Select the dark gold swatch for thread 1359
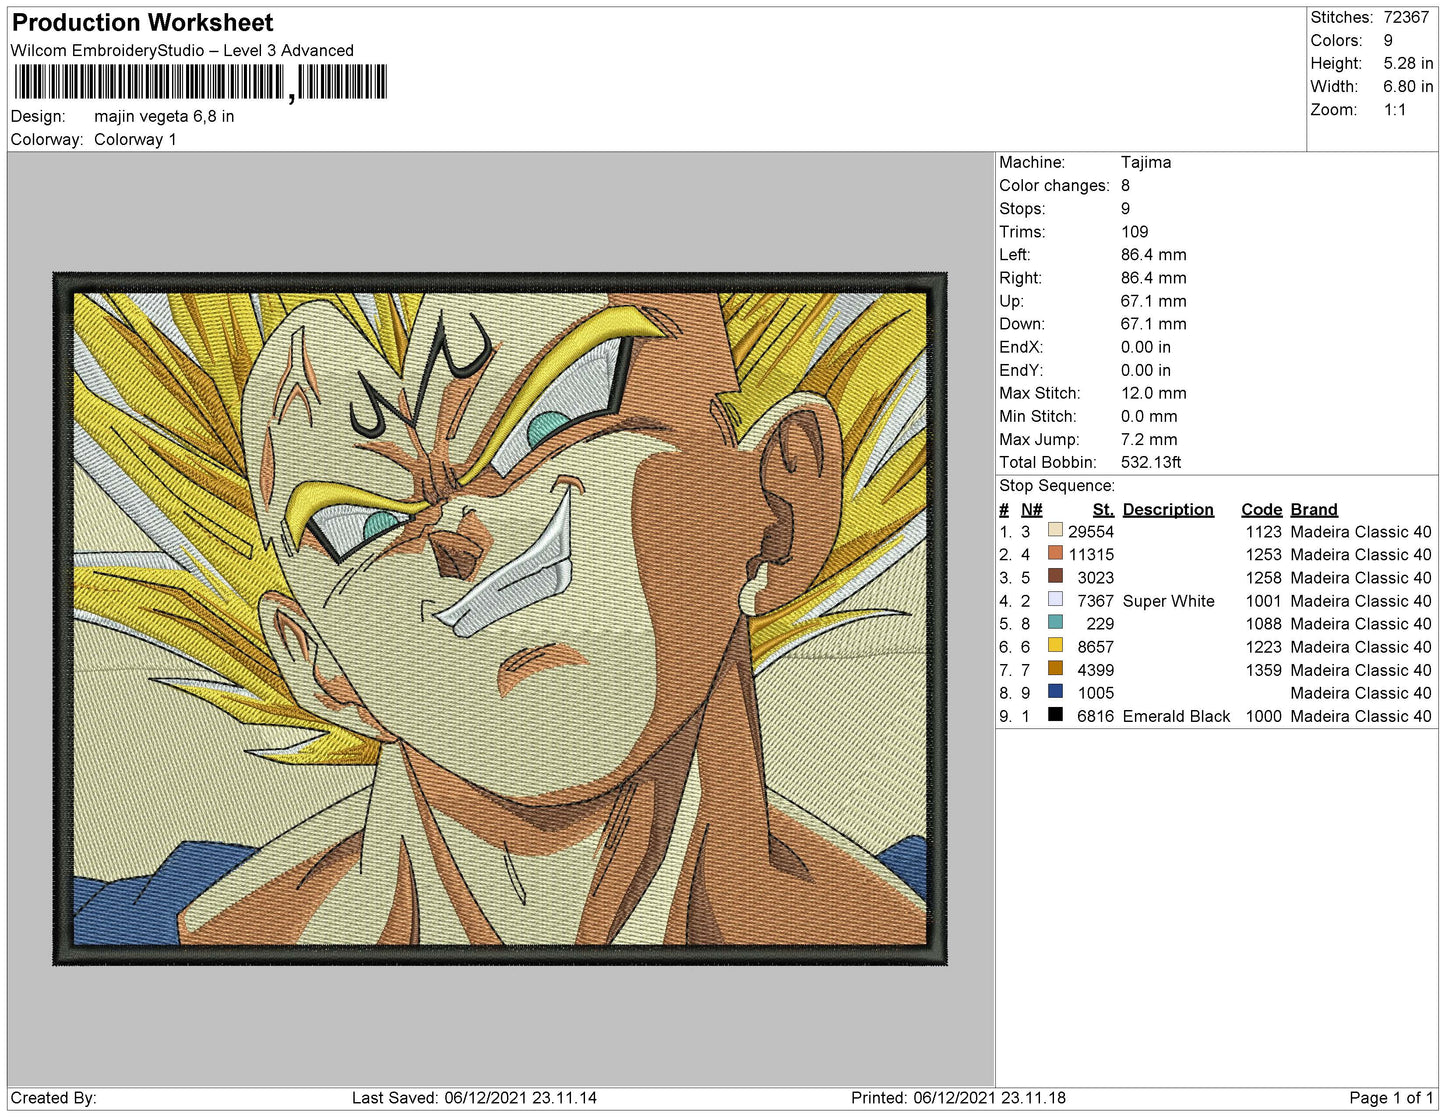The image size is (1445, 1117). click(x=1055, y=669)
